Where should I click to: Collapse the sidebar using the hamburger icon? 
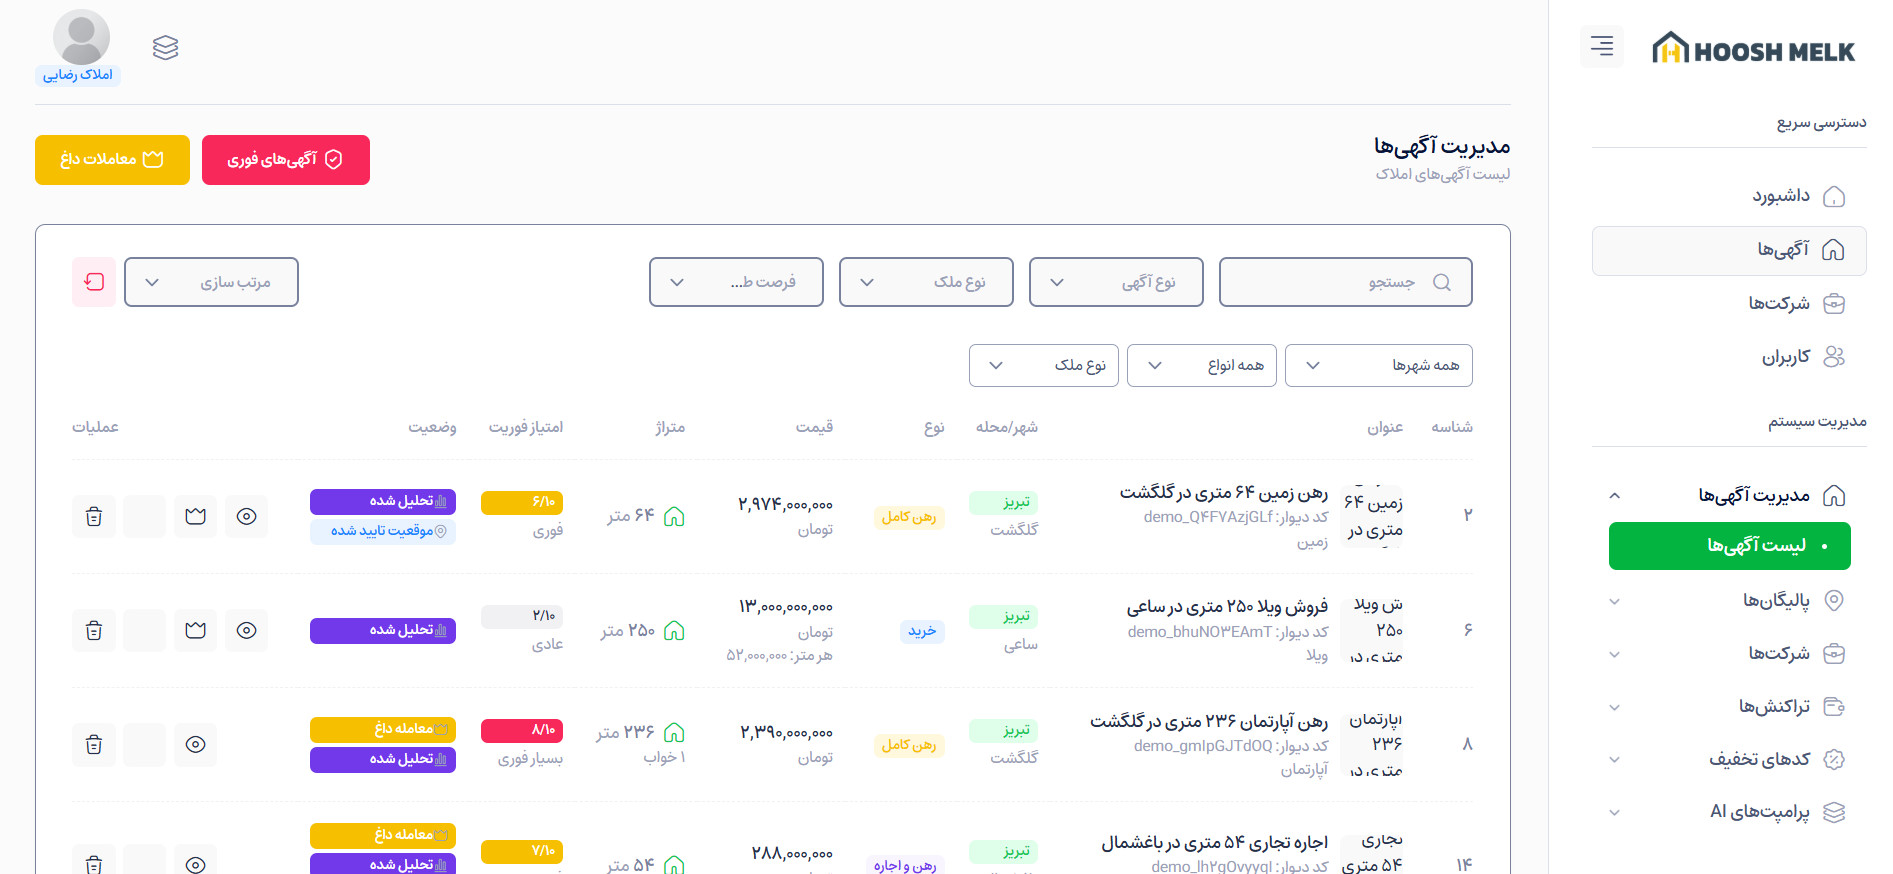coord(1602,46)
